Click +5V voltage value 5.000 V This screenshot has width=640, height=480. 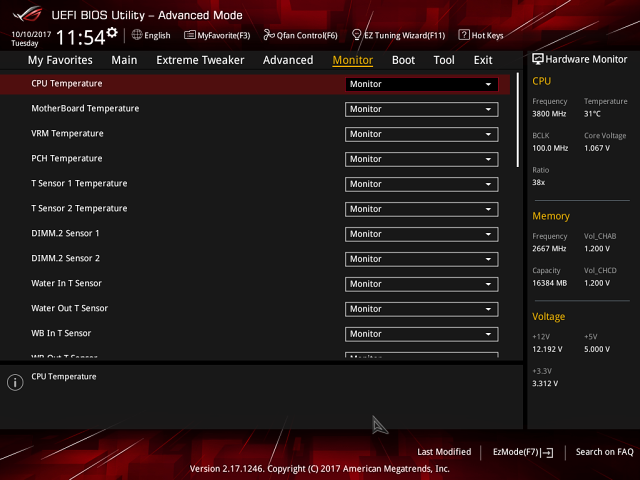597,349
